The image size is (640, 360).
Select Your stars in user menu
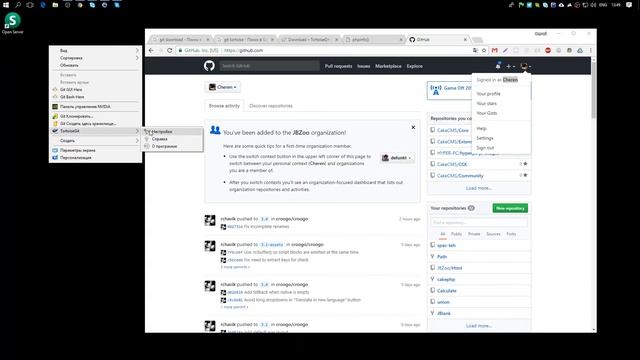487,104
